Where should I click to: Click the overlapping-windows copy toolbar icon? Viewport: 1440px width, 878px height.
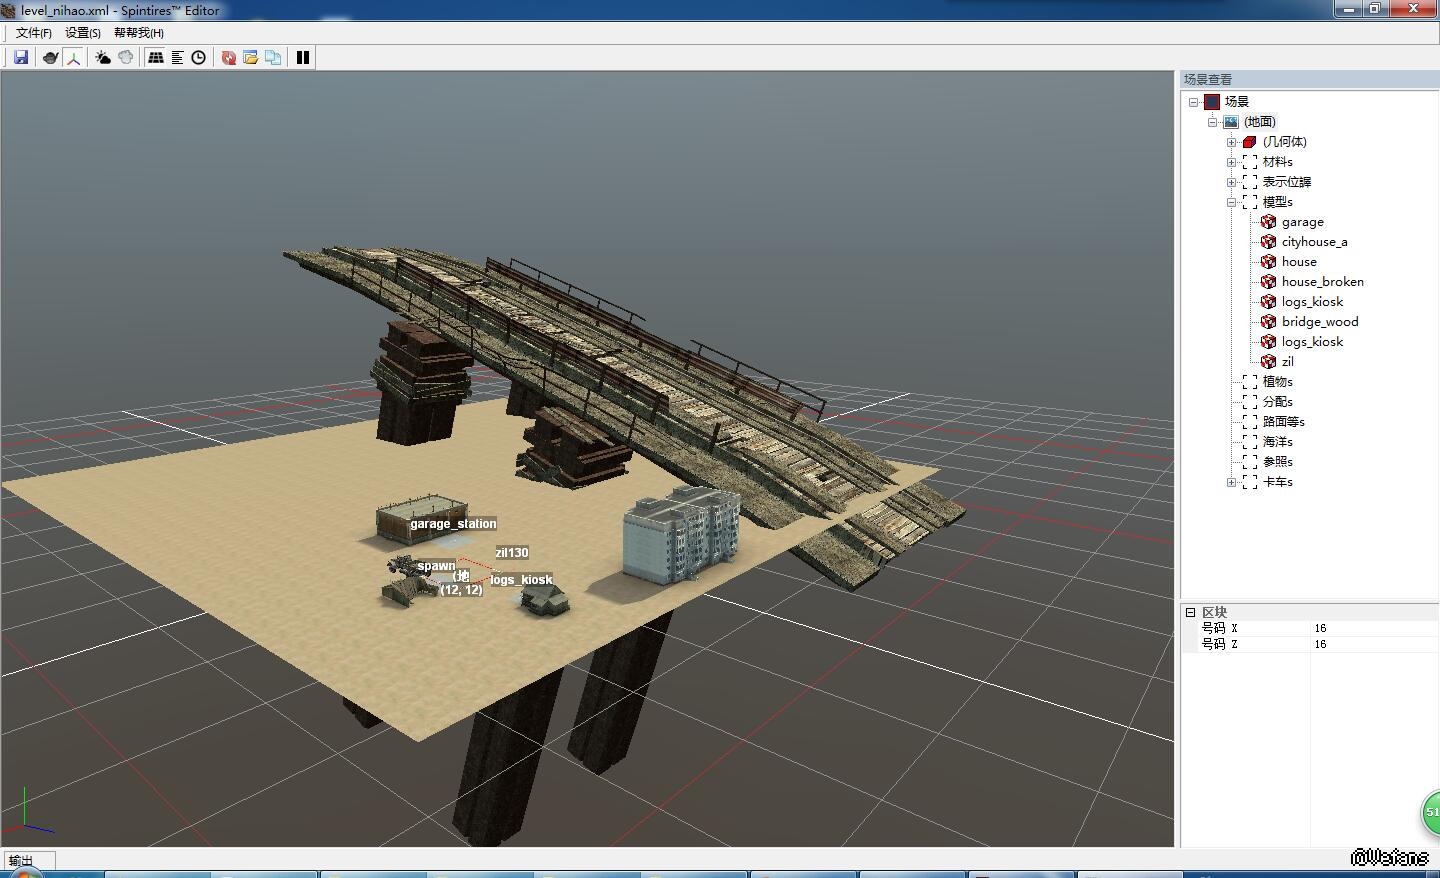point(272,58)
